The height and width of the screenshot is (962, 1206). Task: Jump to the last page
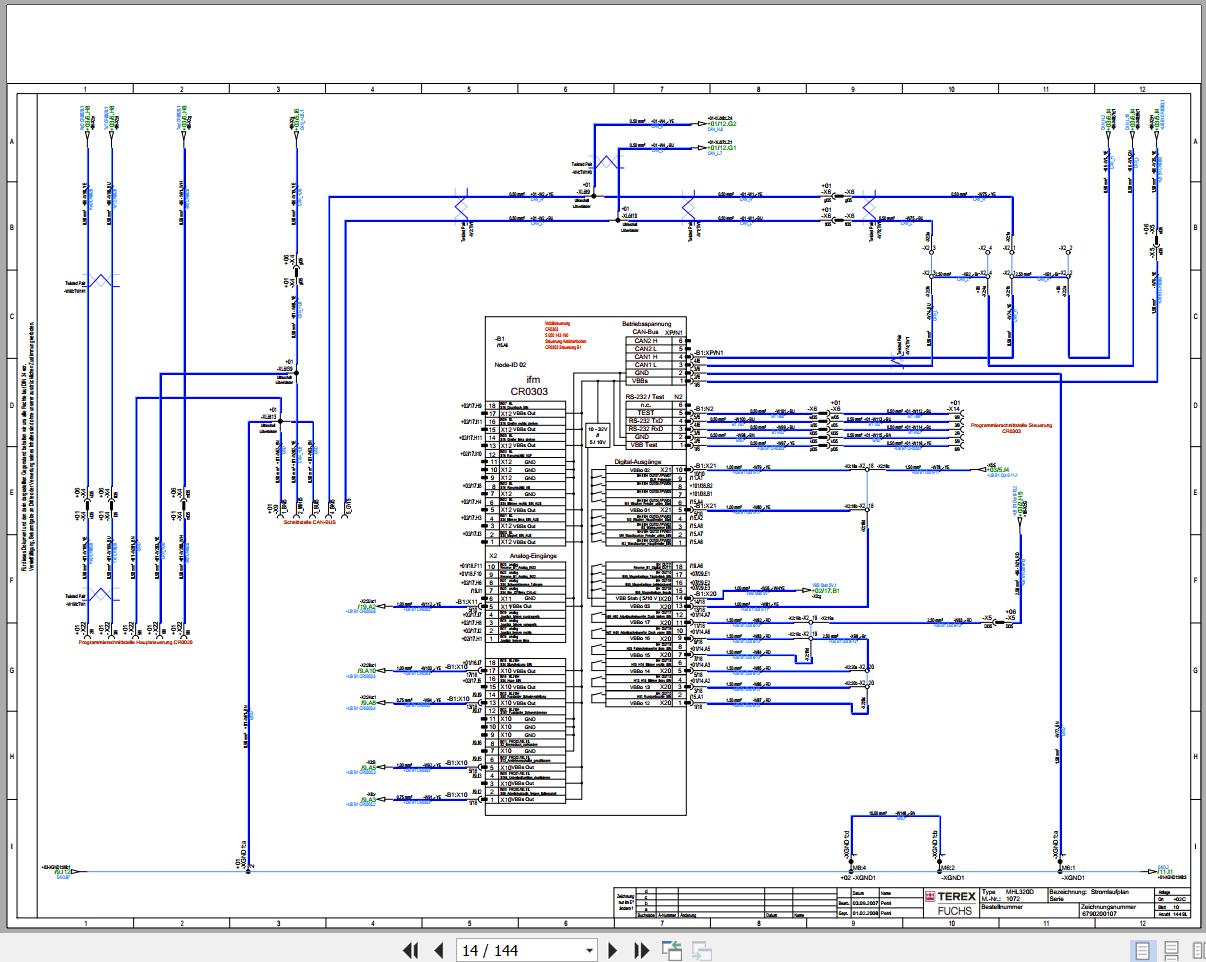tap(642, 950)
